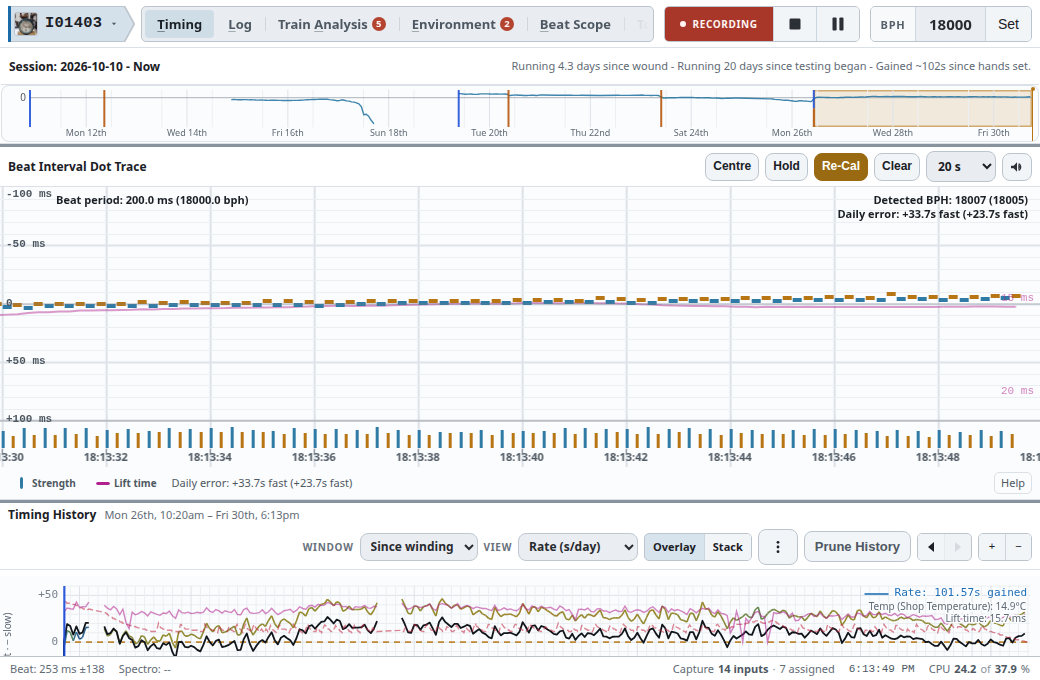This screenshot has width=1040, height=680.
Task: Toggle the Lift time legend item
Action: [126, 483]
